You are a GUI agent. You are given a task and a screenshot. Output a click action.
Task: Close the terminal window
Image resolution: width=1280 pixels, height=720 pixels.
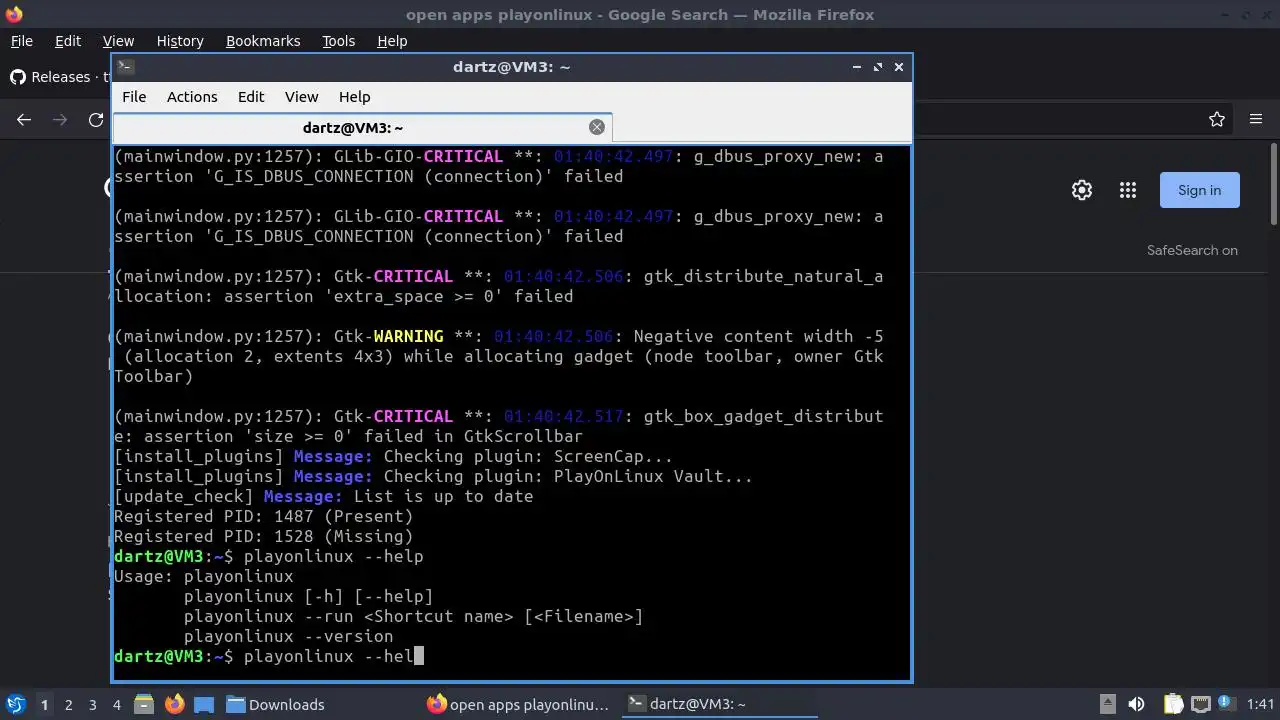(899, 67)
